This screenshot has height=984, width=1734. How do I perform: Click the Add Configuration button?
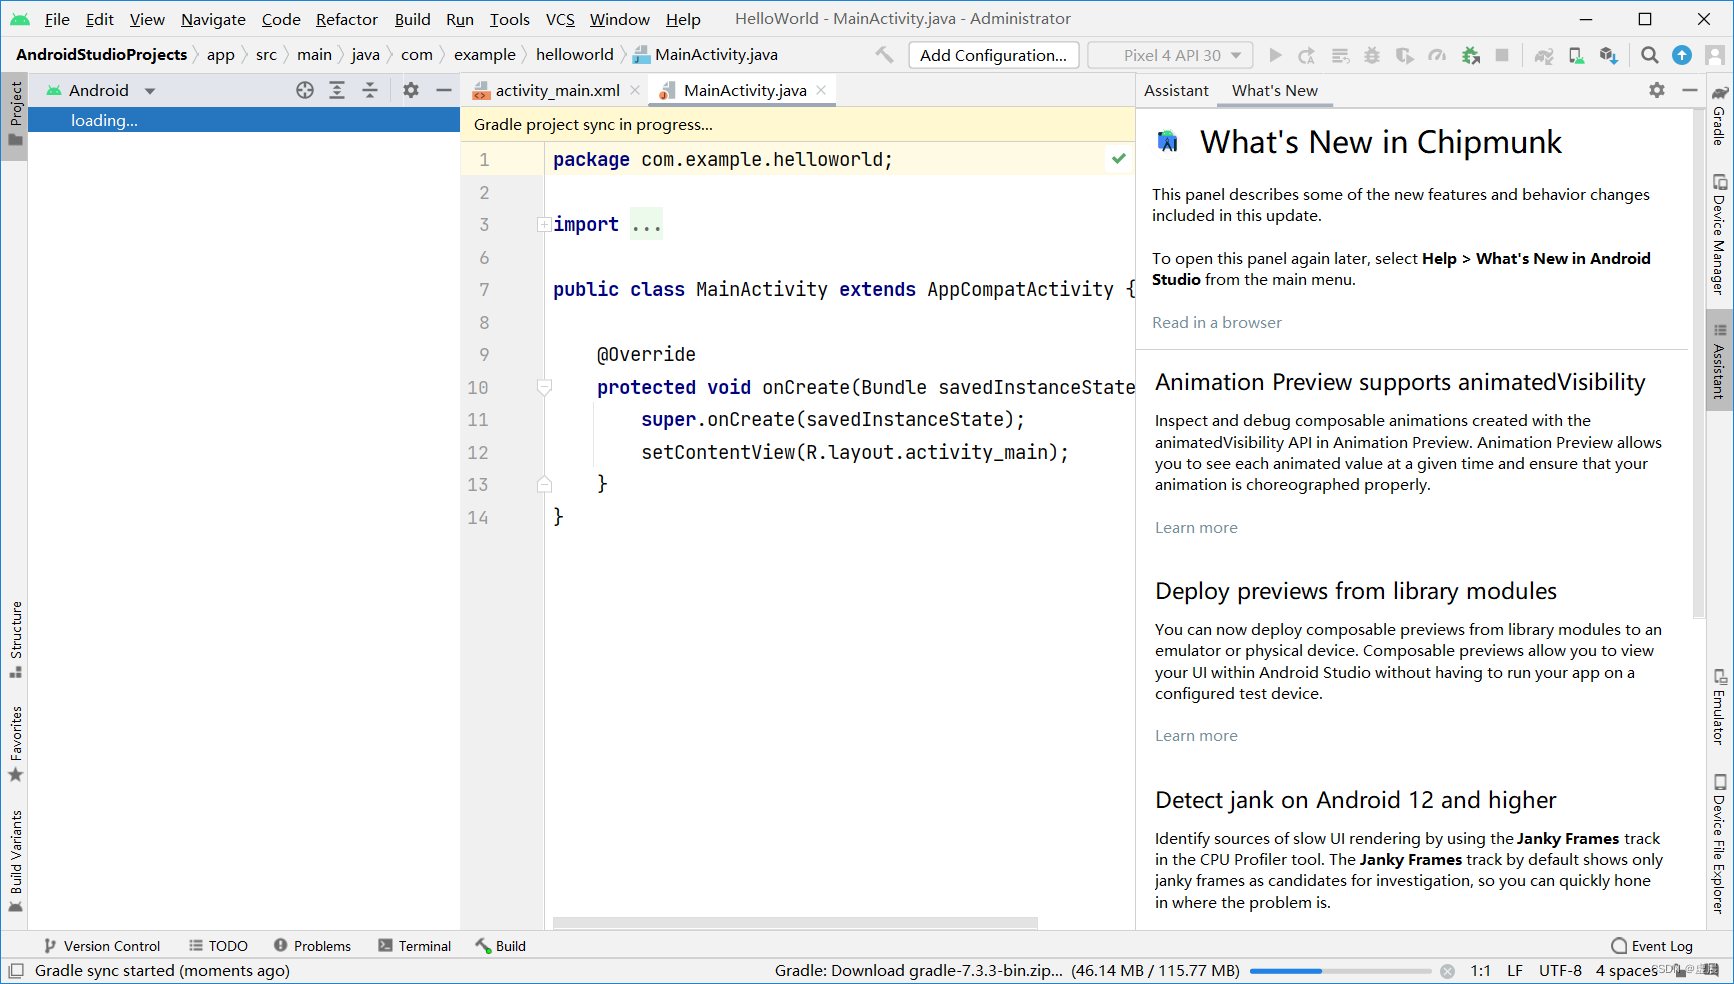click(993, 55)
